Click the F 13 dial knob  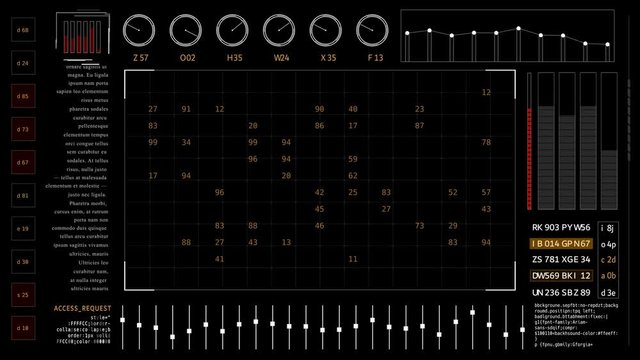(x=372, y=30)
